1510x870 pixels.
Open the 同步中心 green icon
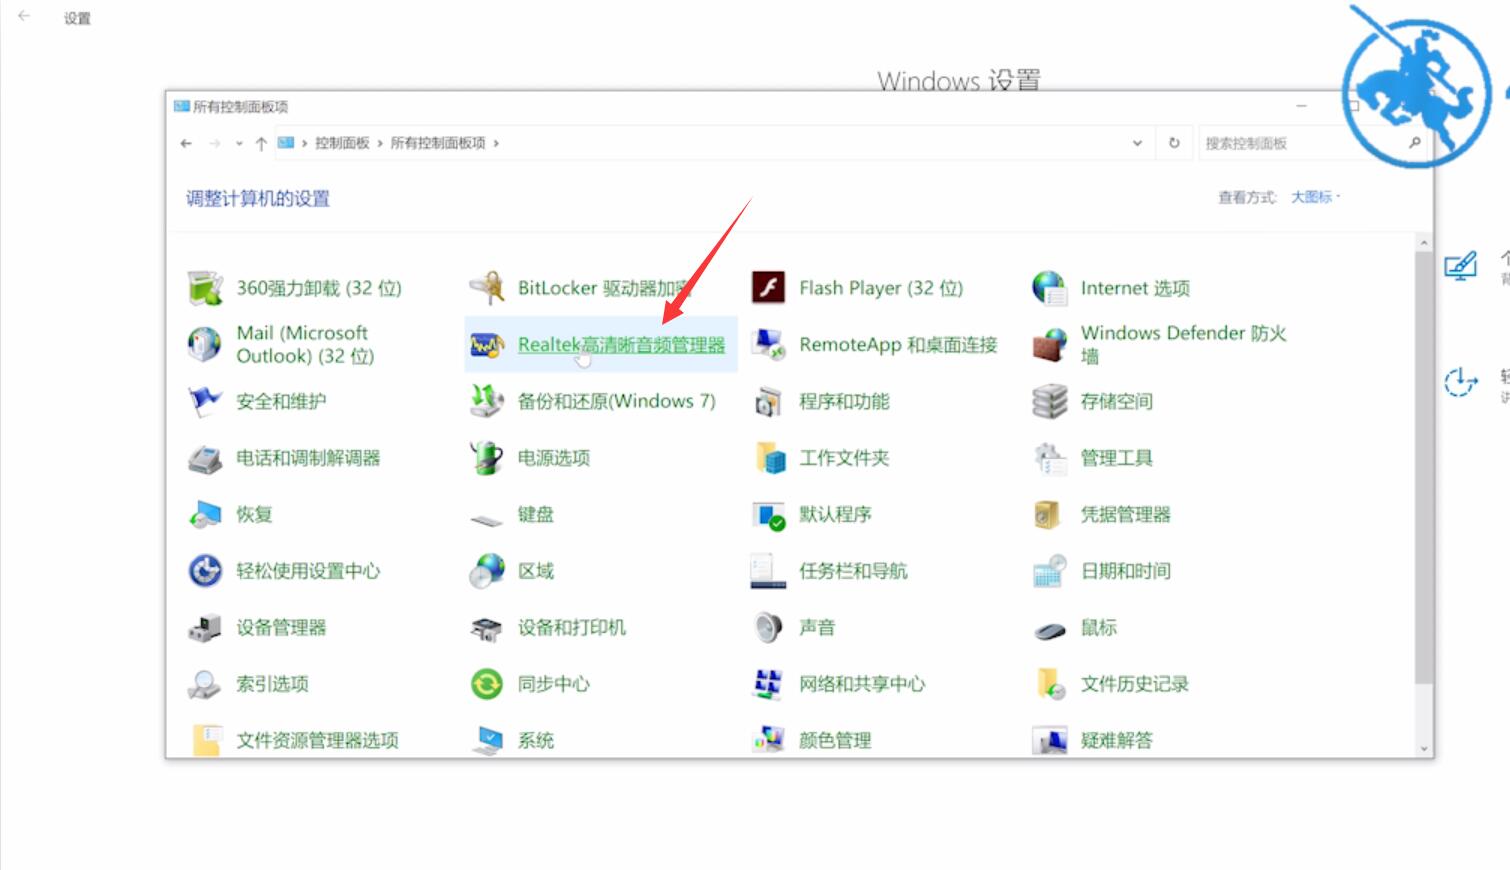tap(487, 684)
